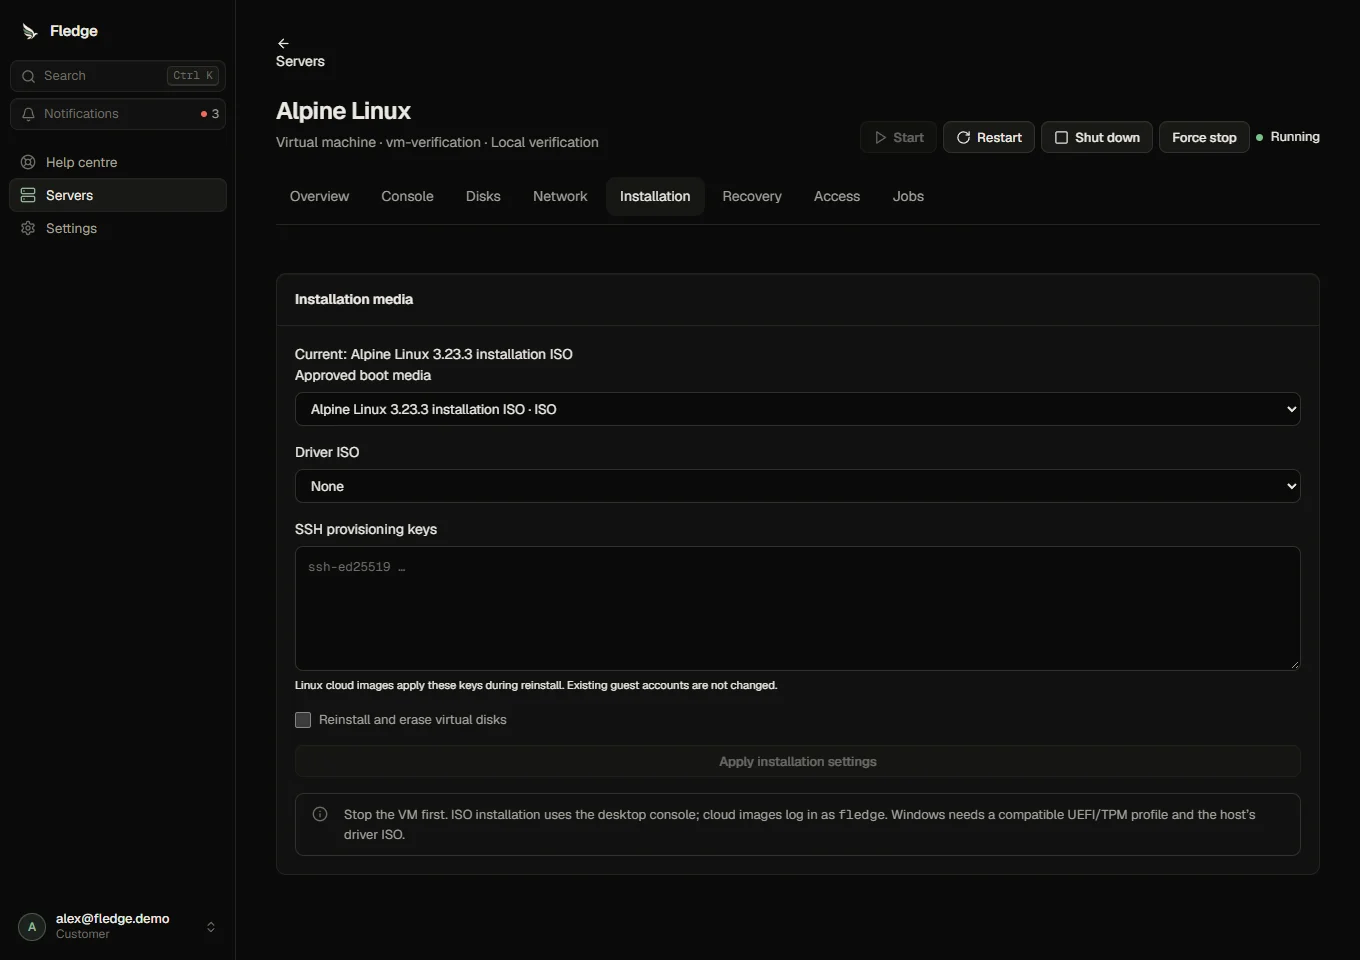Open the Approved boot media dropdown
The width and height of the screenshot is (1360, 960).
797,409
